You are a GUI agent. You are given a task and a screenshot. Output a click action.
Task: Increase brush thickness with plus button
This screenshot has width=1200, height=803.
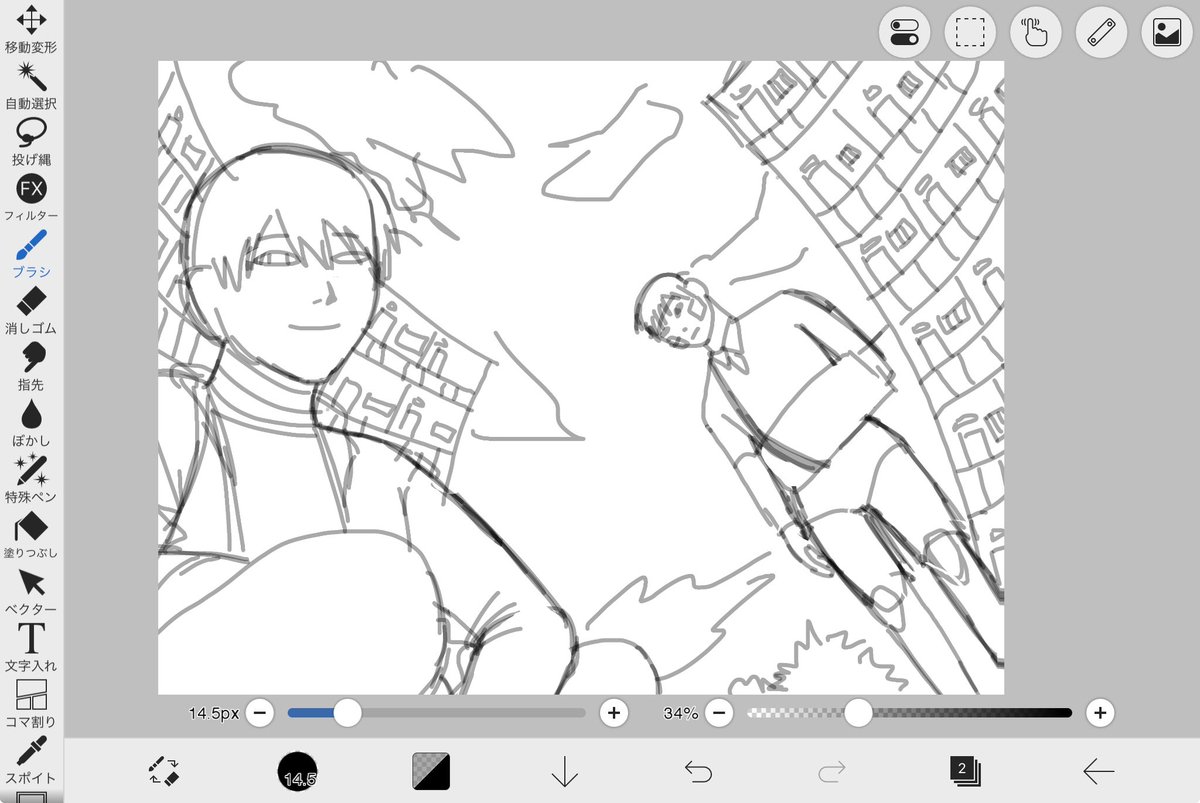tap(613, 713)
